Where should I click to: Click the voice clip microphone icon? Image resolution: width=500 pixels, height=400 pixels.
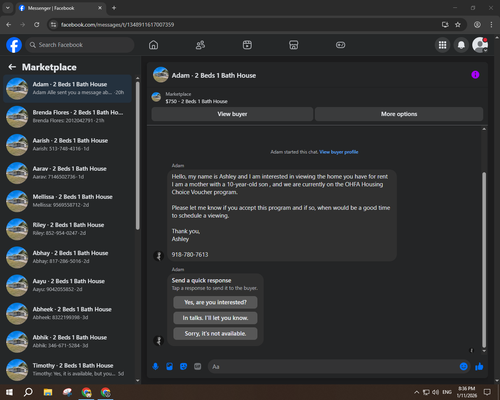[x=155, y=367]
